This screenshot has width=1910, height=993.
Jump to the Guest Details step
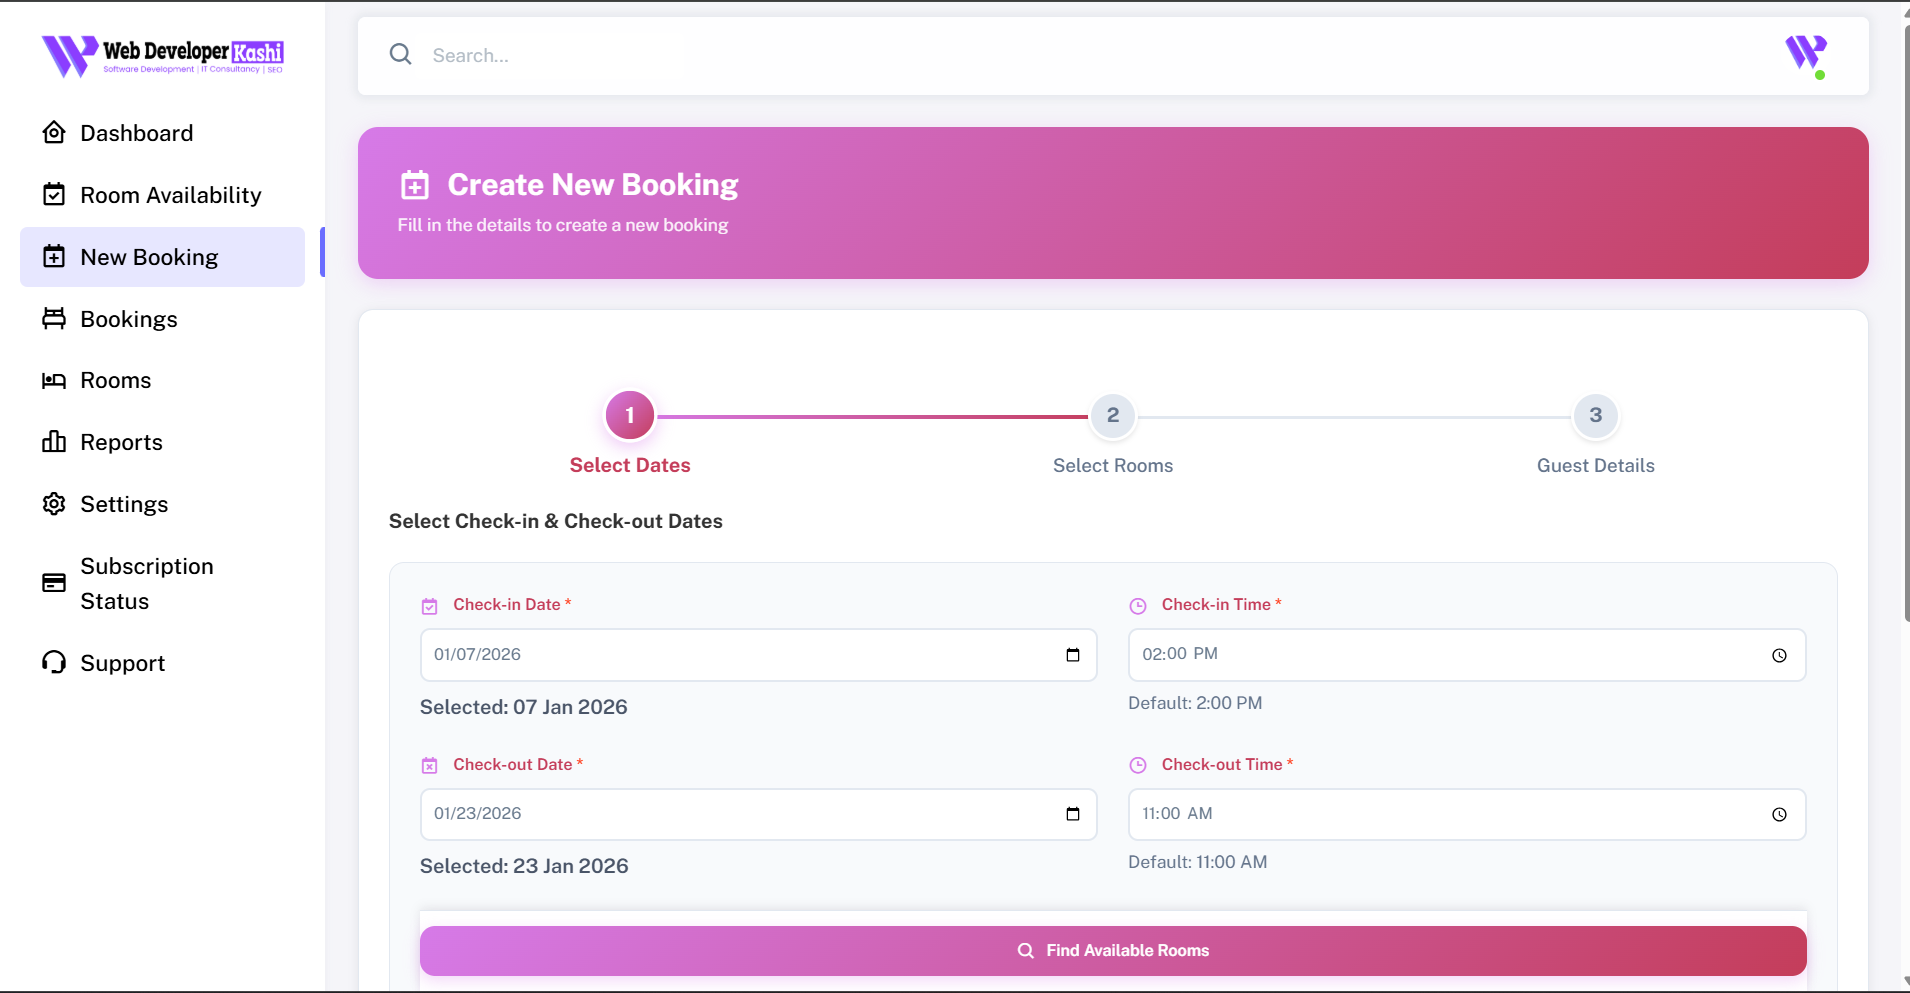point(1594,415)
